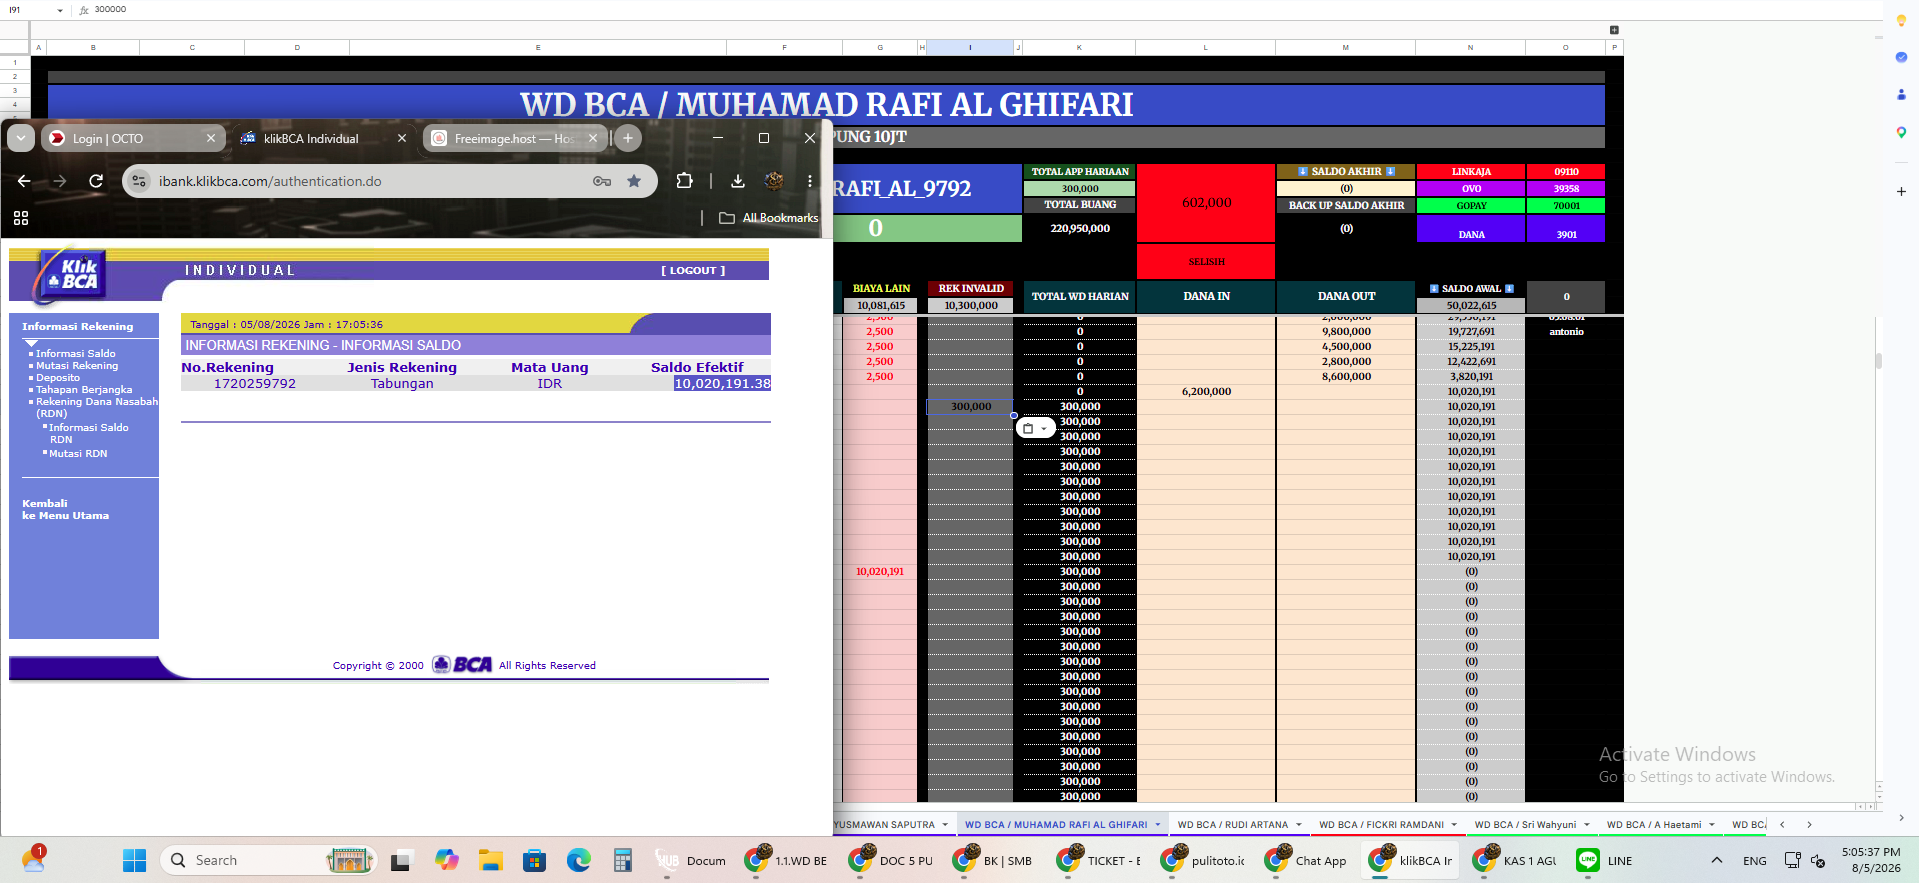
Task: Open the Deposito link
Action: point(58,377)
